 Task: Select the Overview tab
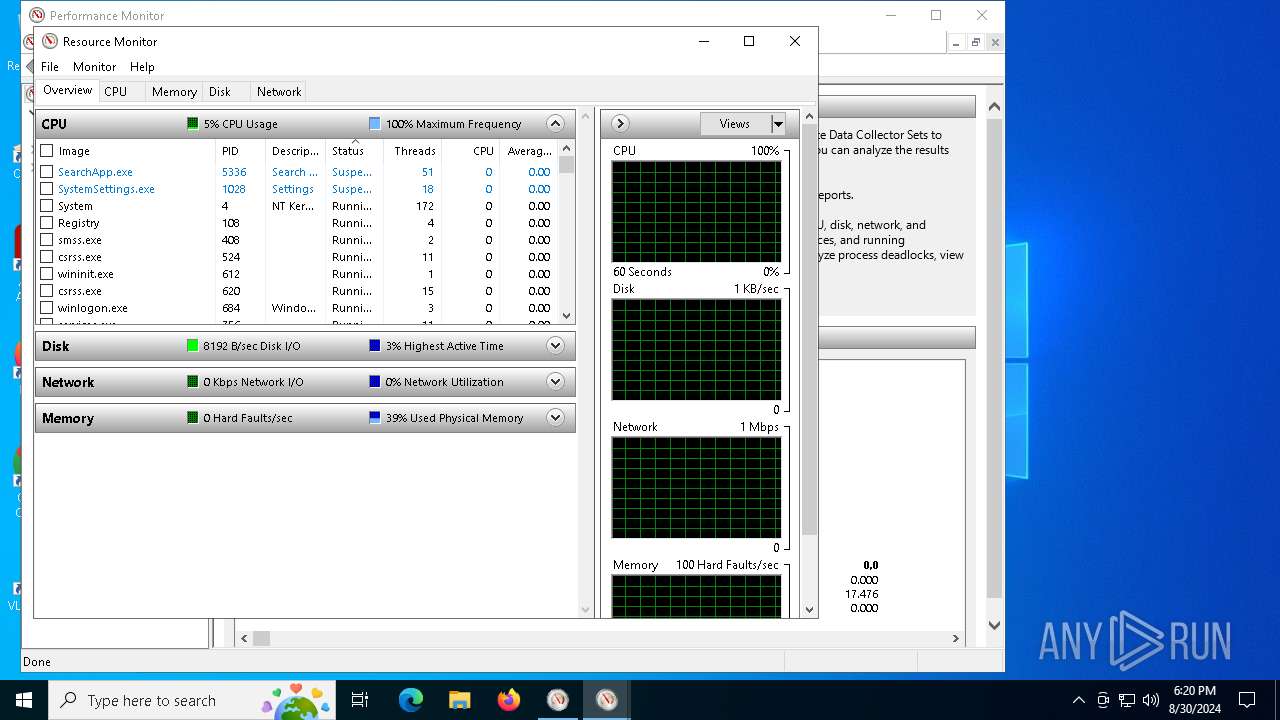[x=68, y=90]
